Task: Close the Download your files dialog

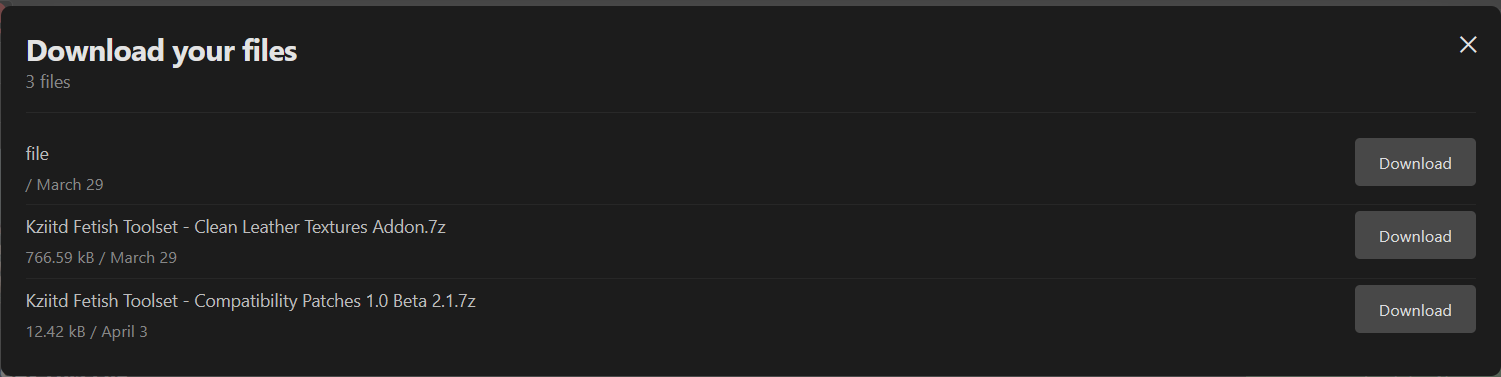Action: click(x=1467, y=44)
